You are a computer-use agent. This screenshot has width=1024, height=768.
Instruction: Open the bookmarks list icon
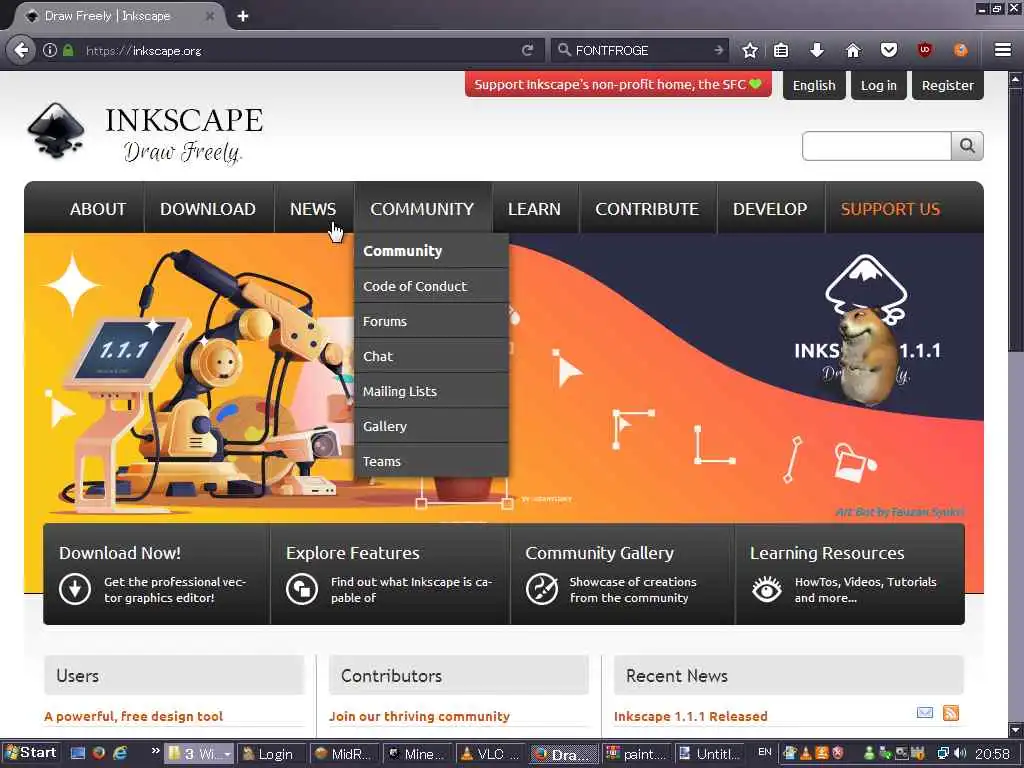click(x=780, y=50)
